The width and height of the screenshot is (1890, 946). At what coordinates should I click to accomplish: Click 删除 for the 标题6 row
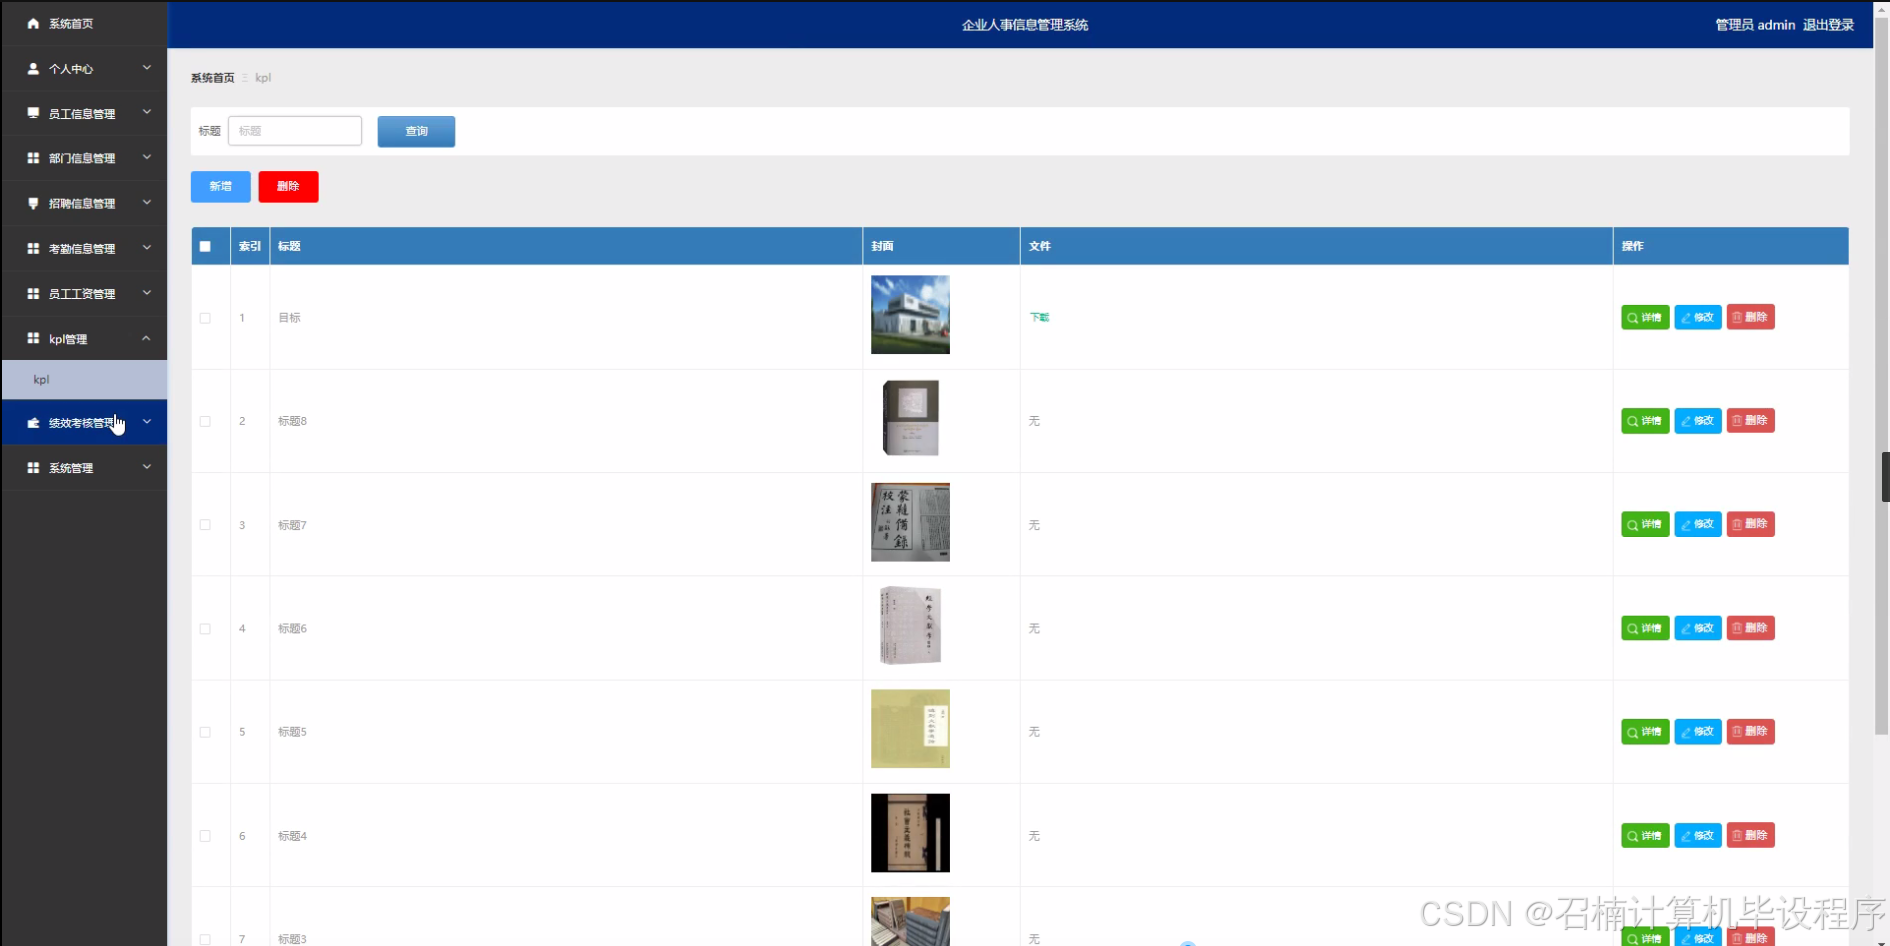(x=1751, y=628)
